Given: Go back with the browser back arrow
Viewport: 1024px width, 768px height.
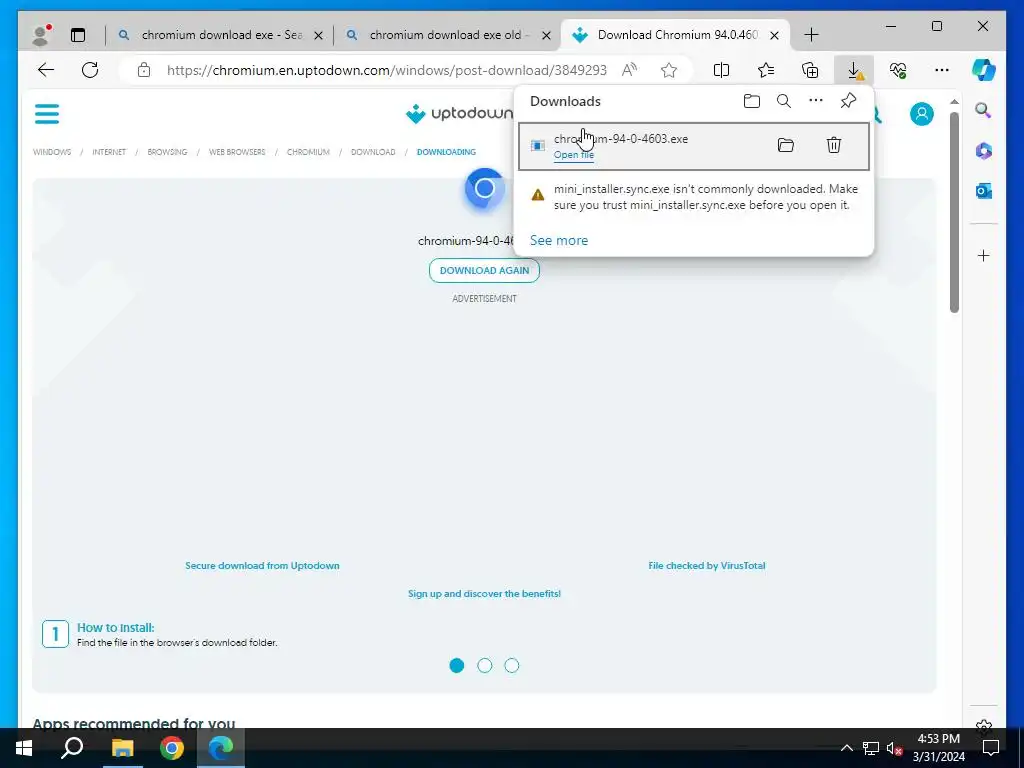Looking at the screenshot, I should pyautogui.click(x=46, y=70).
